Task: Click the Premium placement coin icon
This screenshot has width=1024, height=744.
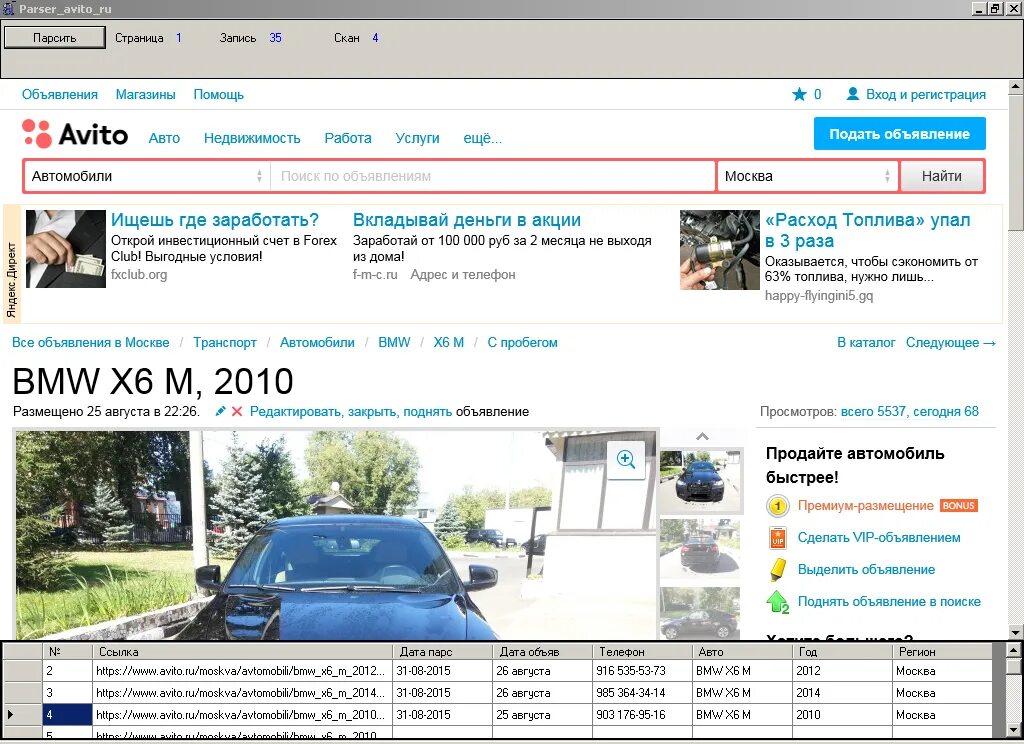Action: click(x=777, y=506)
